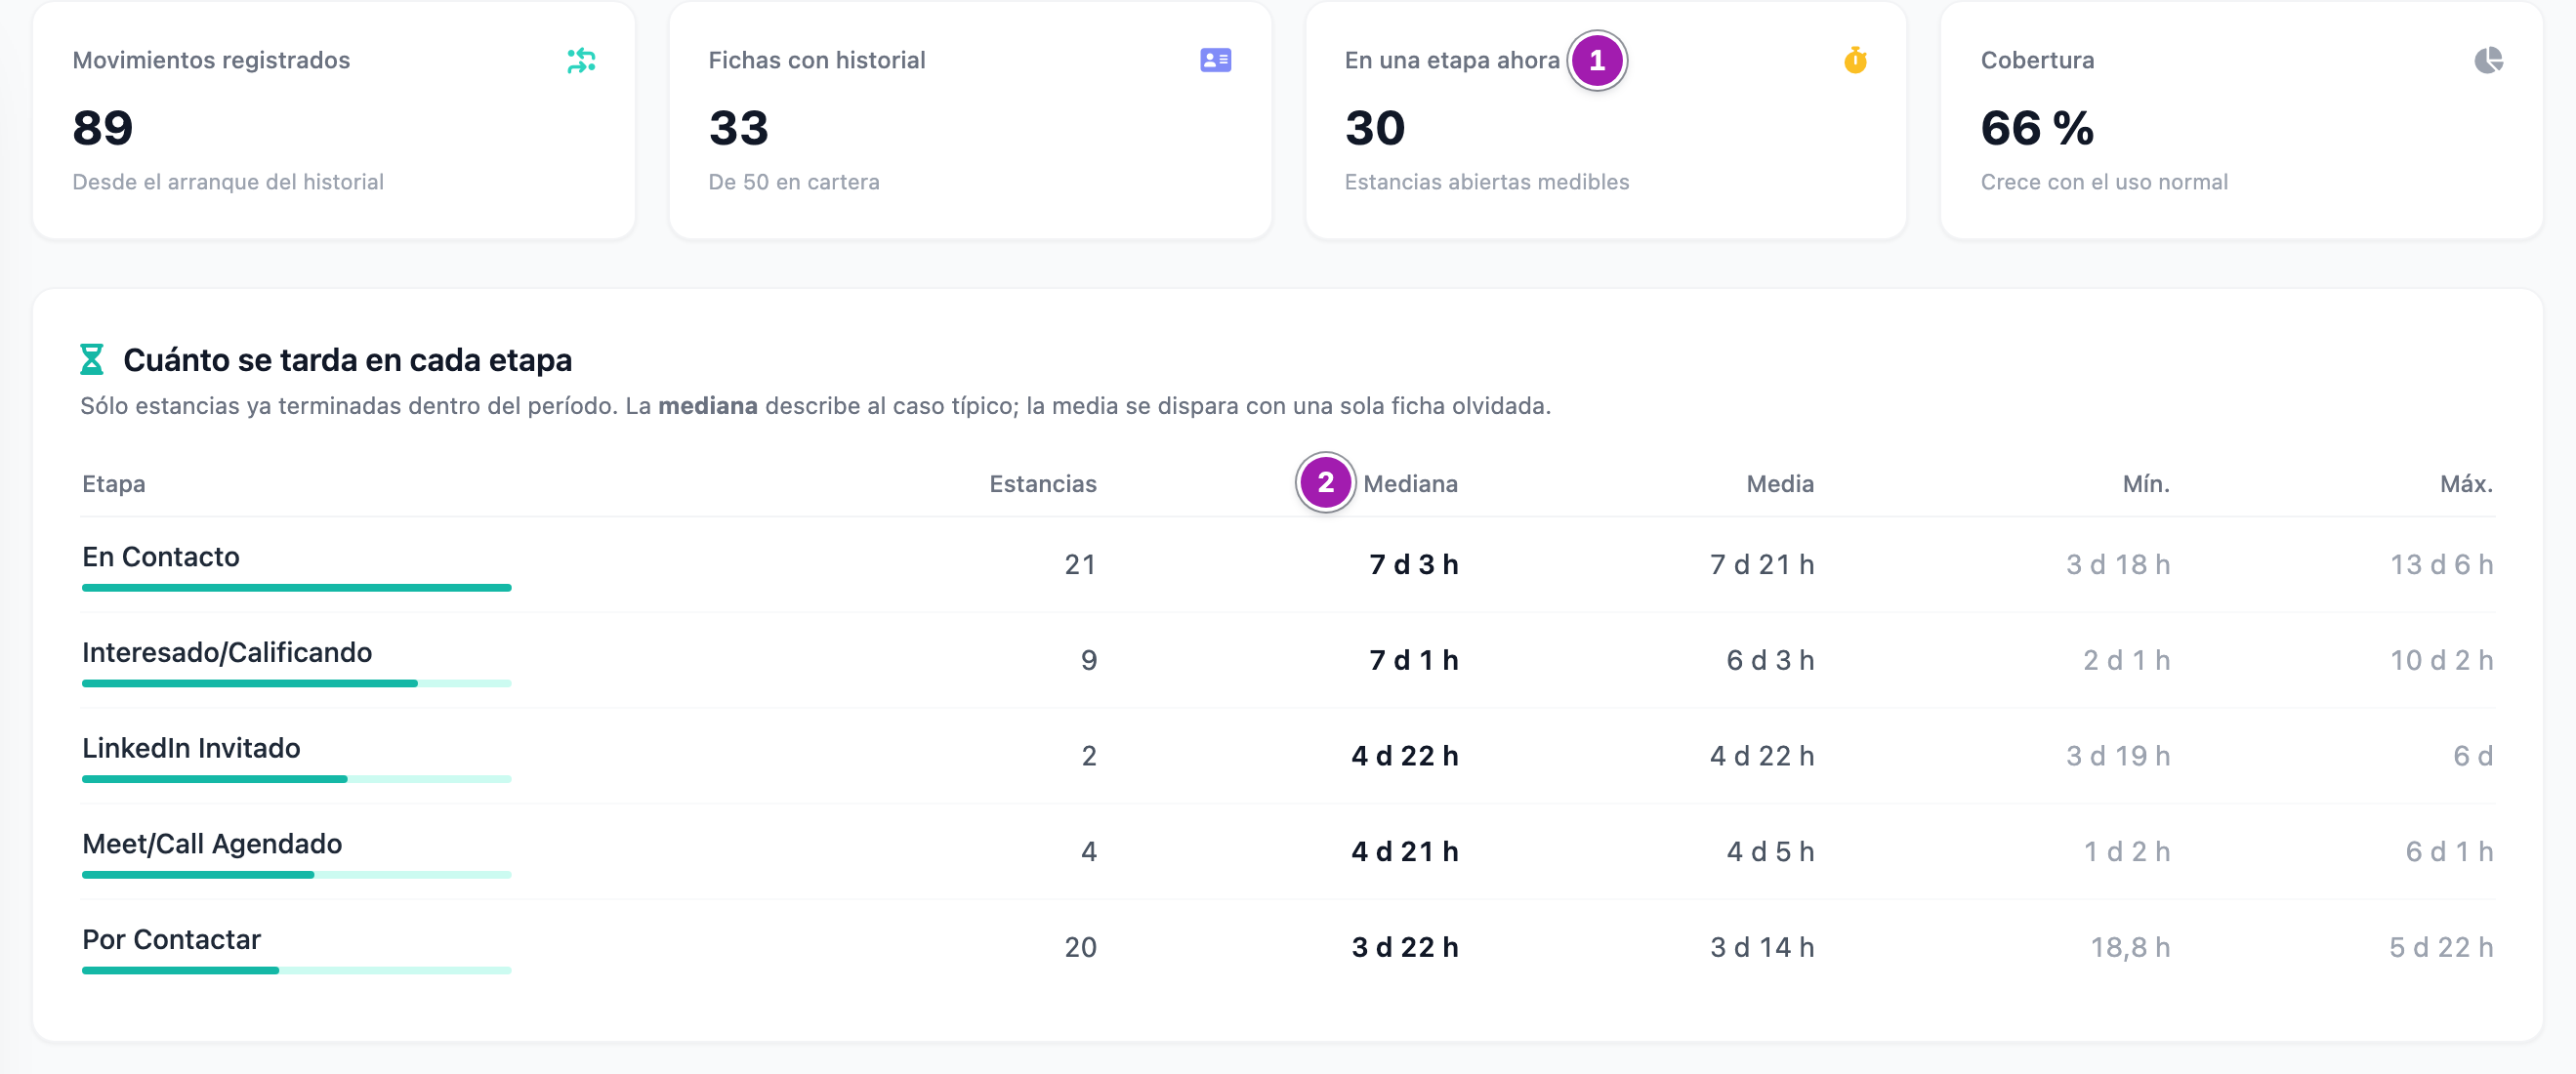Click the En Contacto progress bar

click(297, 588)
